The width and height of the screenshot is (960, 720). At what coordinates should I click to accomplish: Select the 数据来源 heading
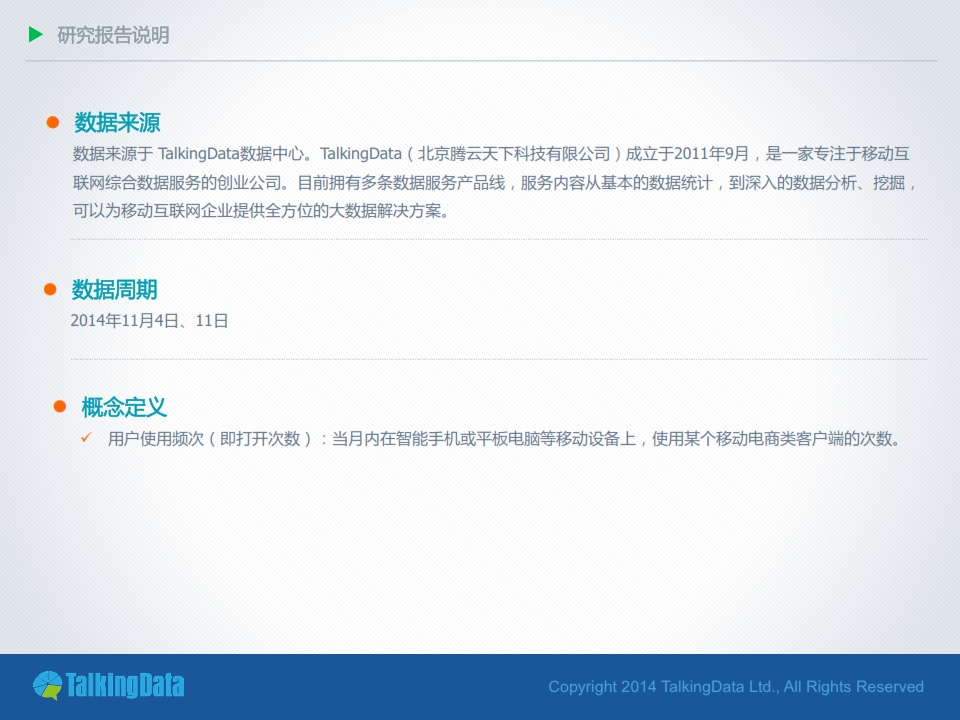117,122
